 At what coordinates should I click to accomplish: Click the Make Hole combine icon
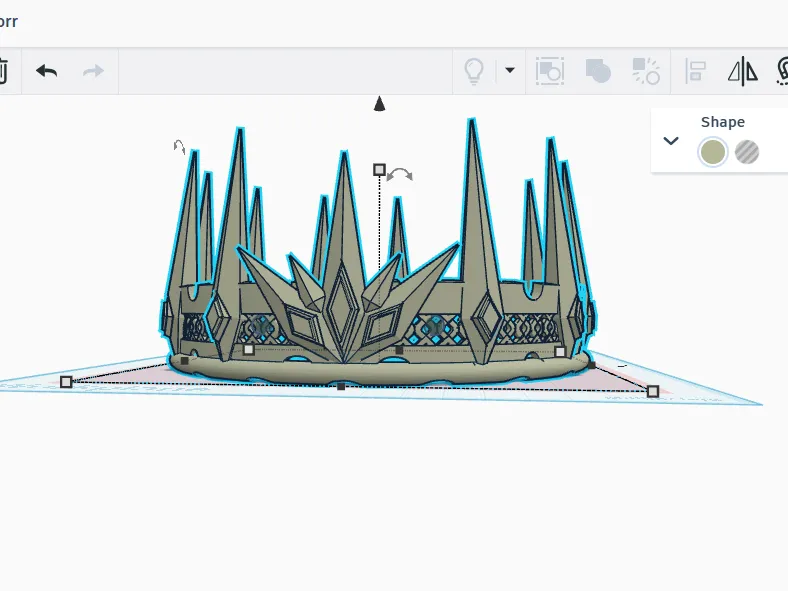pyautogui.click(x=598, y=71)
